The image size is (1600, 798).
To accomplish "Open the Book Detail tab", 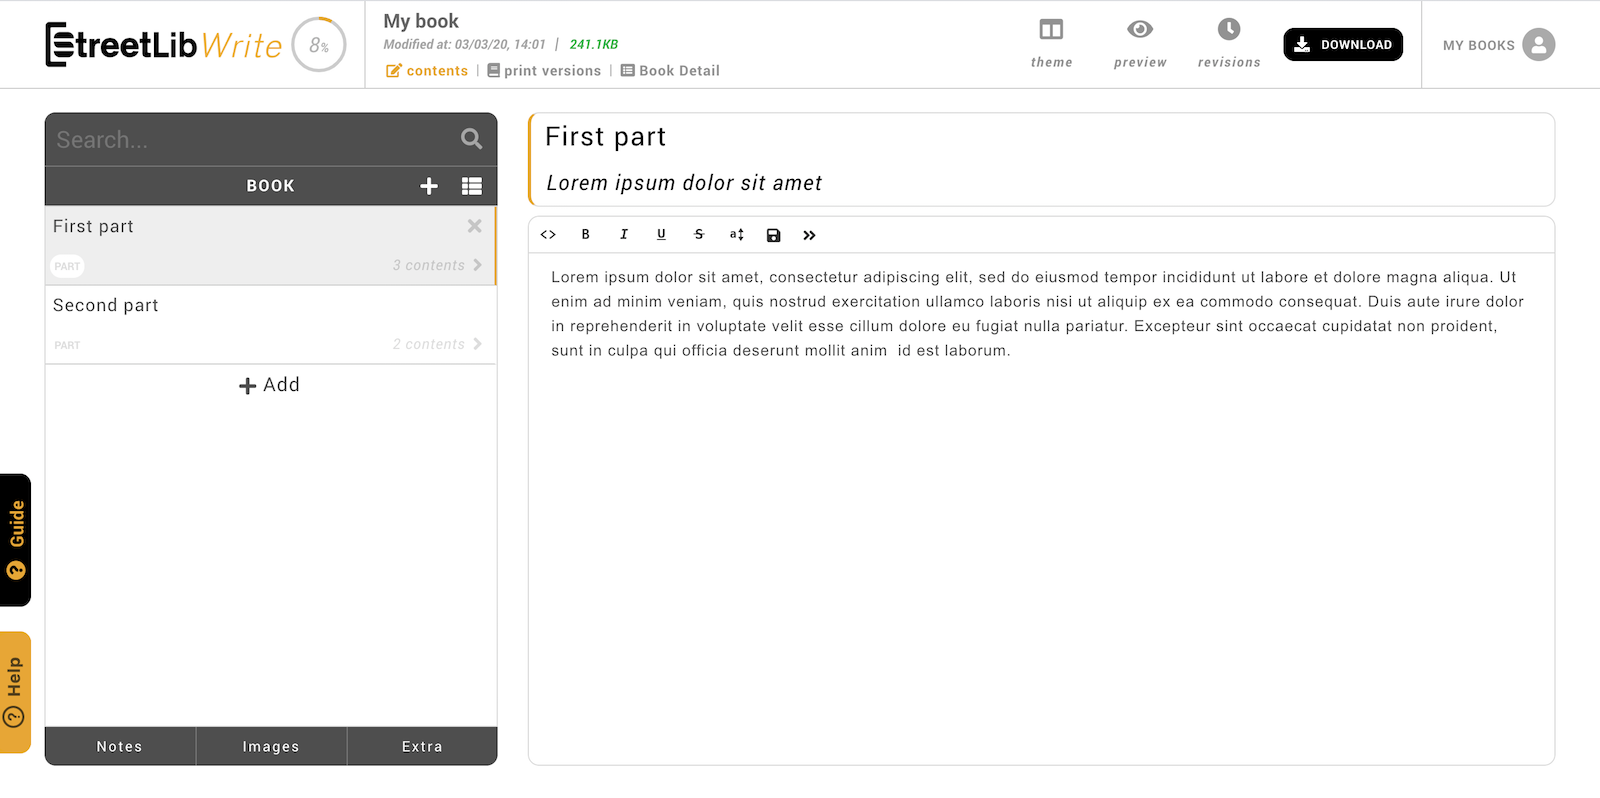I will [x=670, y=71].
